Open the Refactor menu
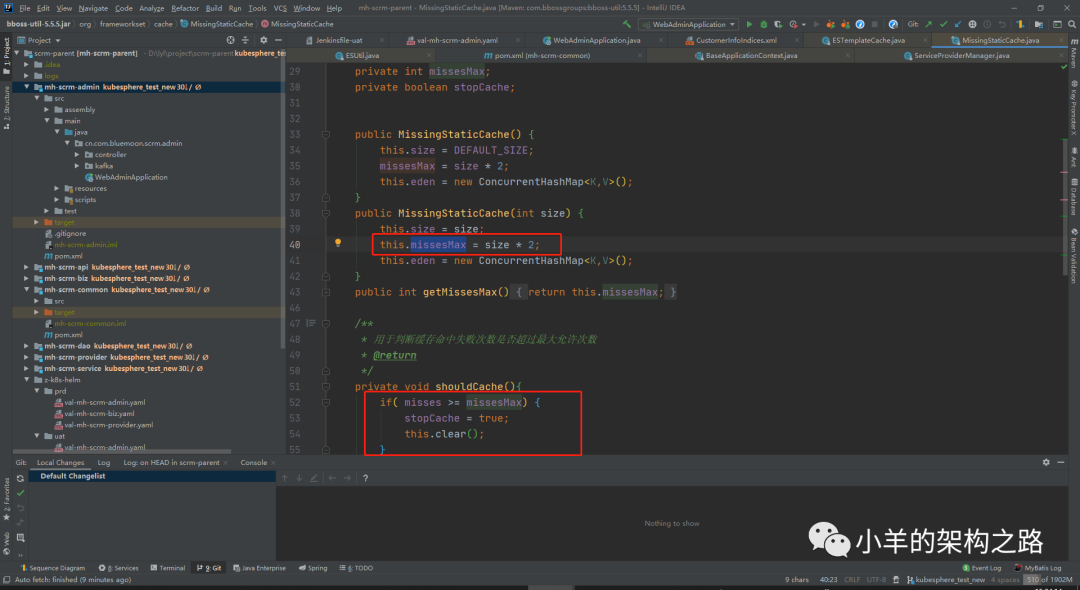The height and width of the screenshot is (590, 1080). [x=185, y=8]
